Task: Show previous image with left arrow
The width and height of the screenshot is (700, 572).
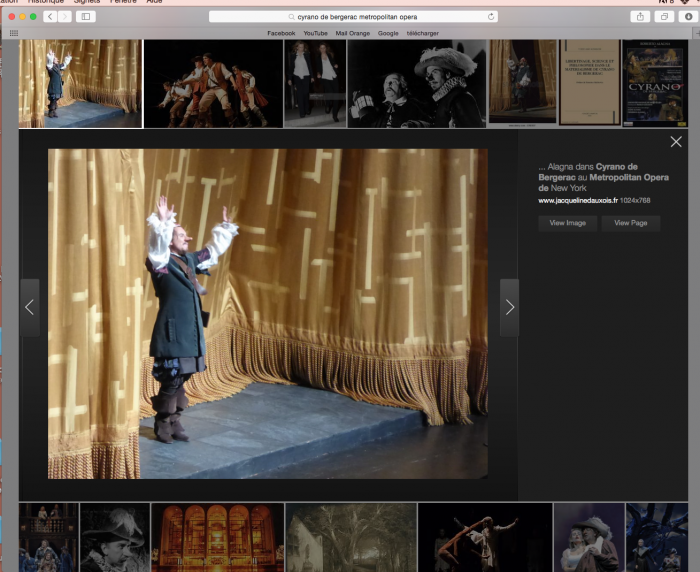Action: point(29,307)
